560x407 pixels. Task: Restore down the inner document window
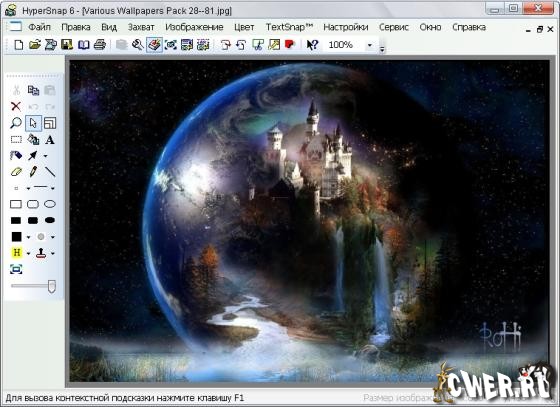click(540, 29)
